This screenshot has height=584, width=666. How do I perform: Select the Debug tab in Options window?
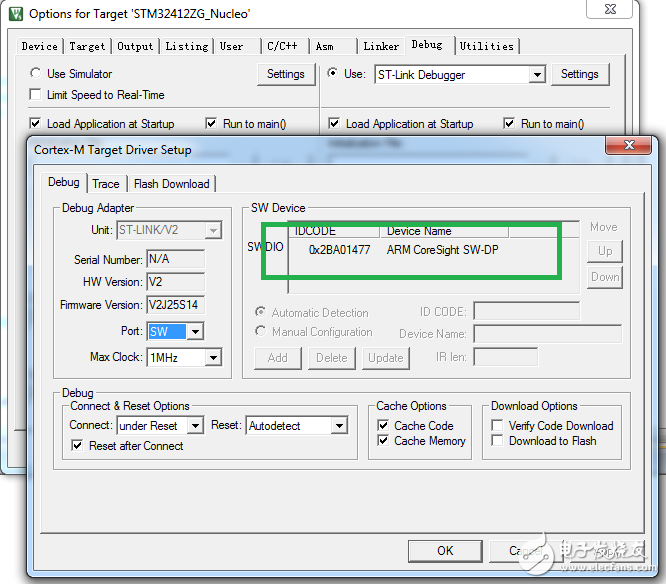[x=430, y=45]
